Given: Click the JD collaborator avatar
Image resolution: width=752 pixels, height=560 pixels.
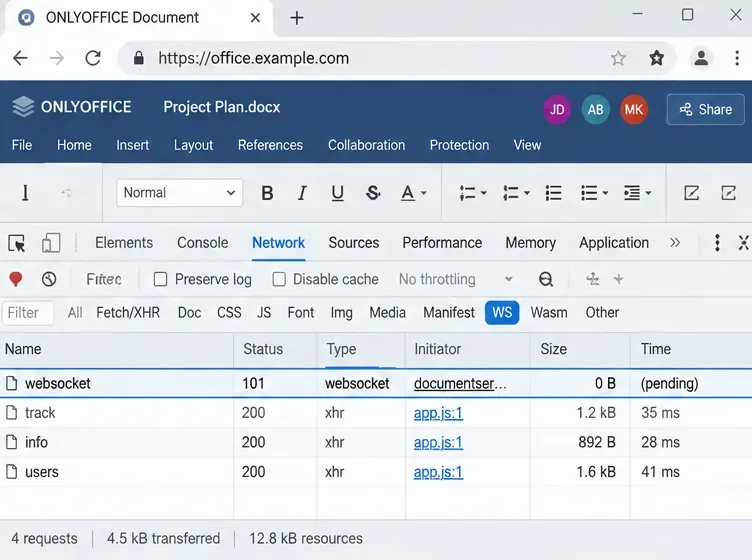Looking at the screenshot, I should click(x=557, y=110).
